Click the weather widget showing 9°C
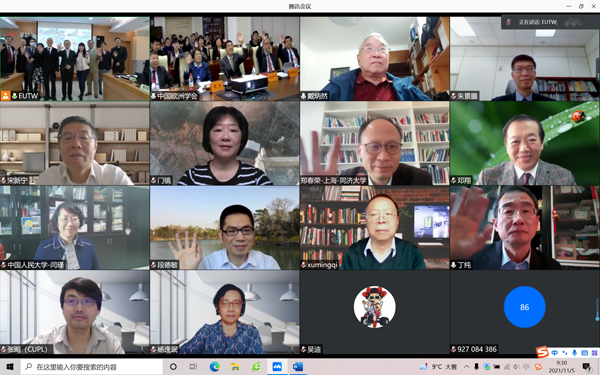Image resolution: width=600 pixels, height=375 pixels. (x=438, y=367)
